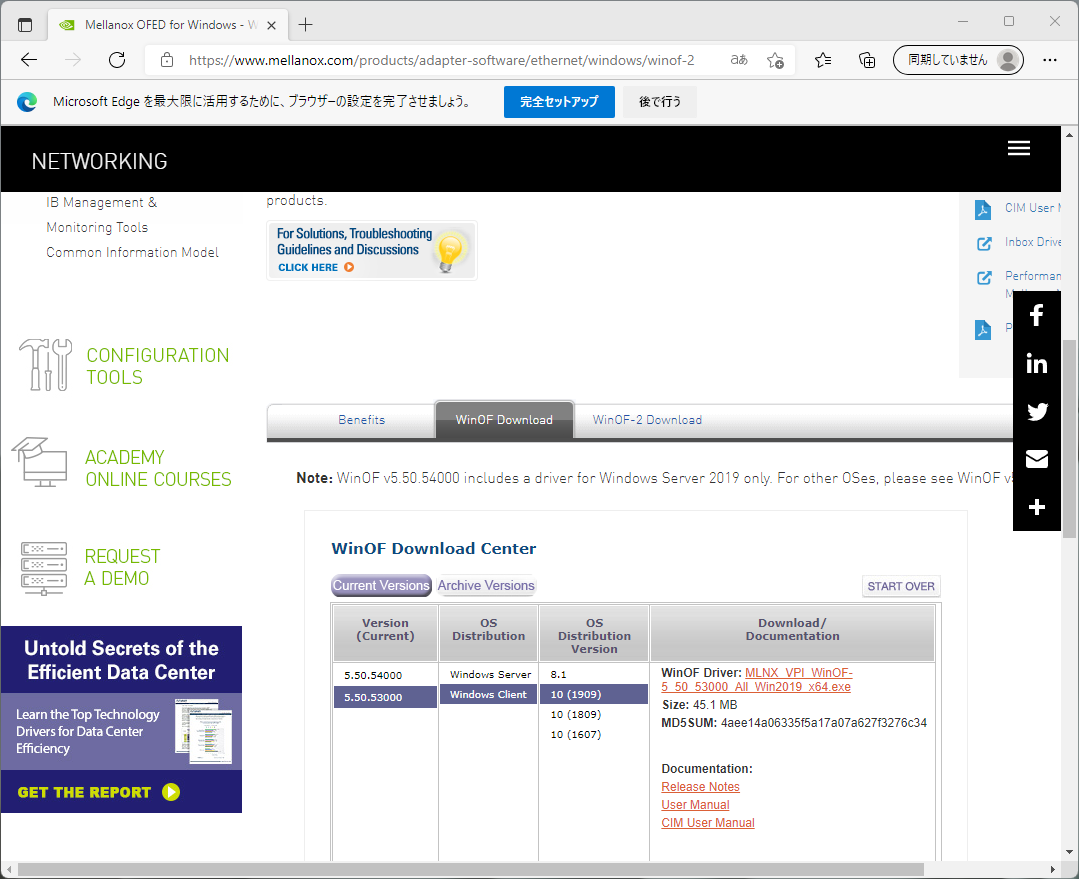Choose Windows Server distribution
Screen dimensions: 1079x879
(x=489, y=675)
